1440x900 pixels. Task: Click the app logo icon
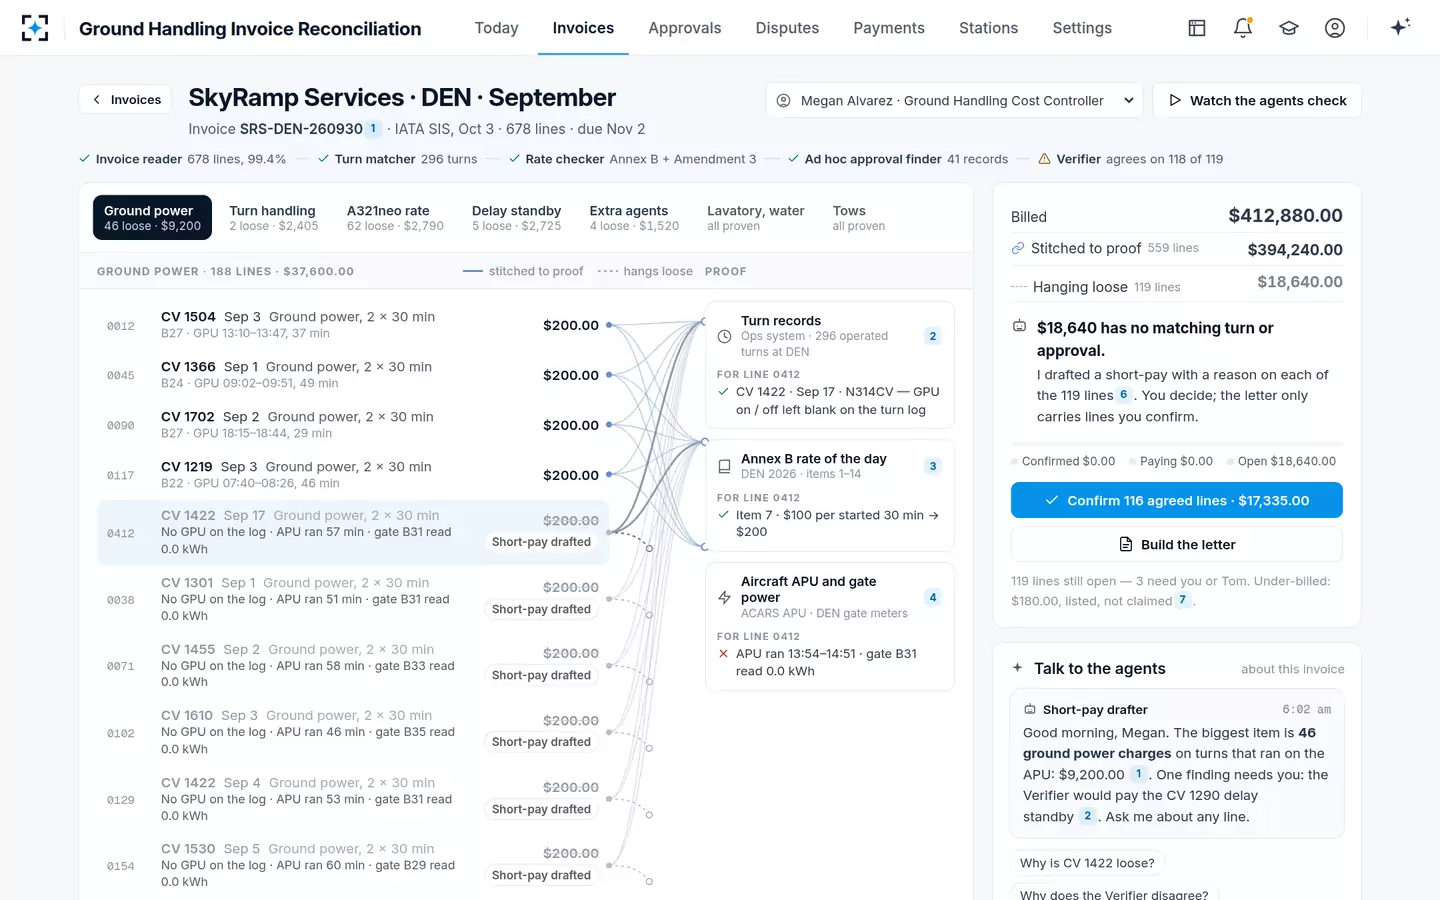[35, 28]
